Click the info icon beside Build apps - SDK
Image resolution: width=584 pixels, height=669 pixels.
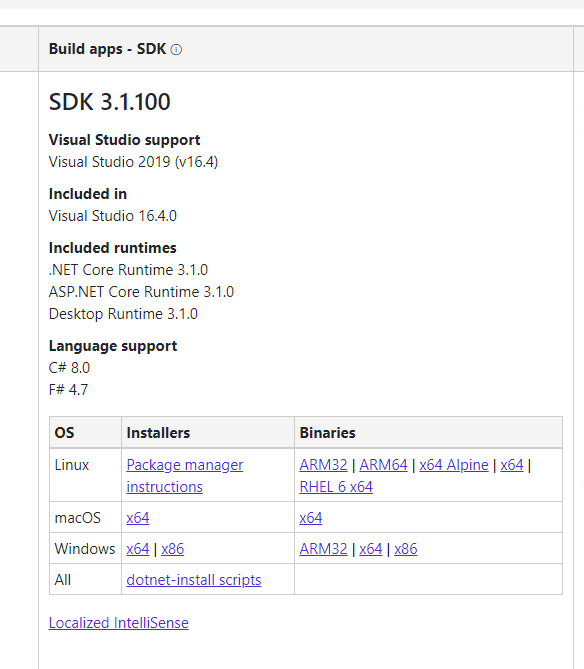pos(176,50)
